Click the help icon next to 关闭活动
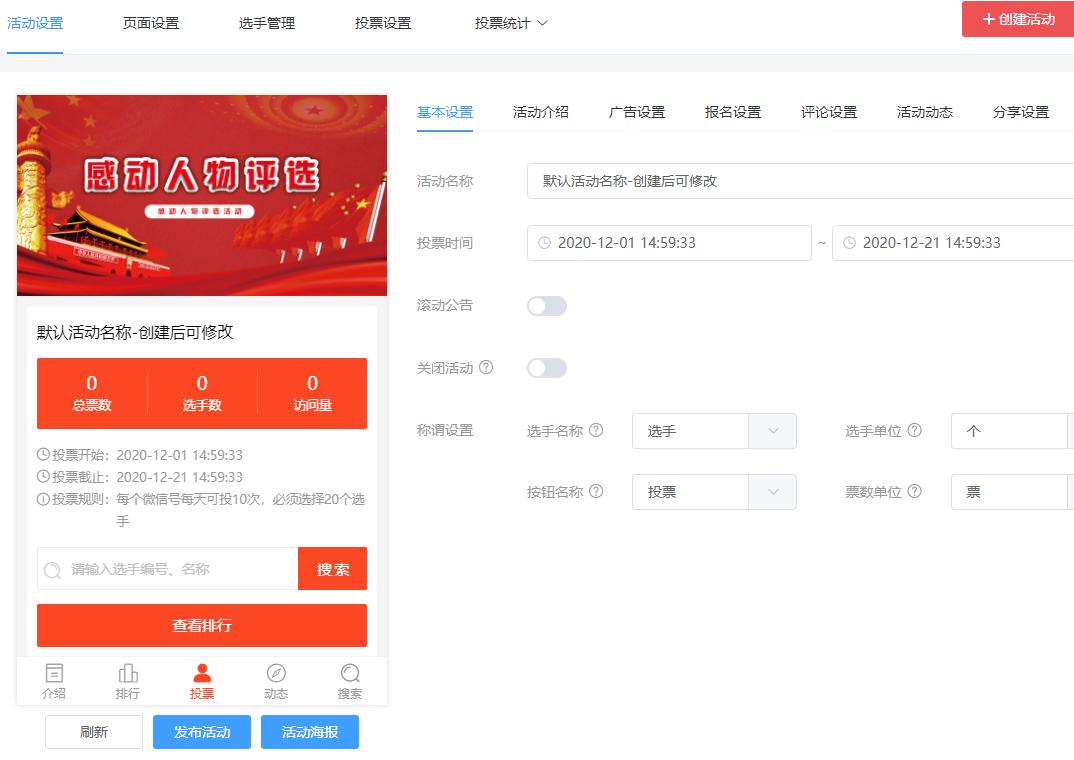 click(486, 368)
